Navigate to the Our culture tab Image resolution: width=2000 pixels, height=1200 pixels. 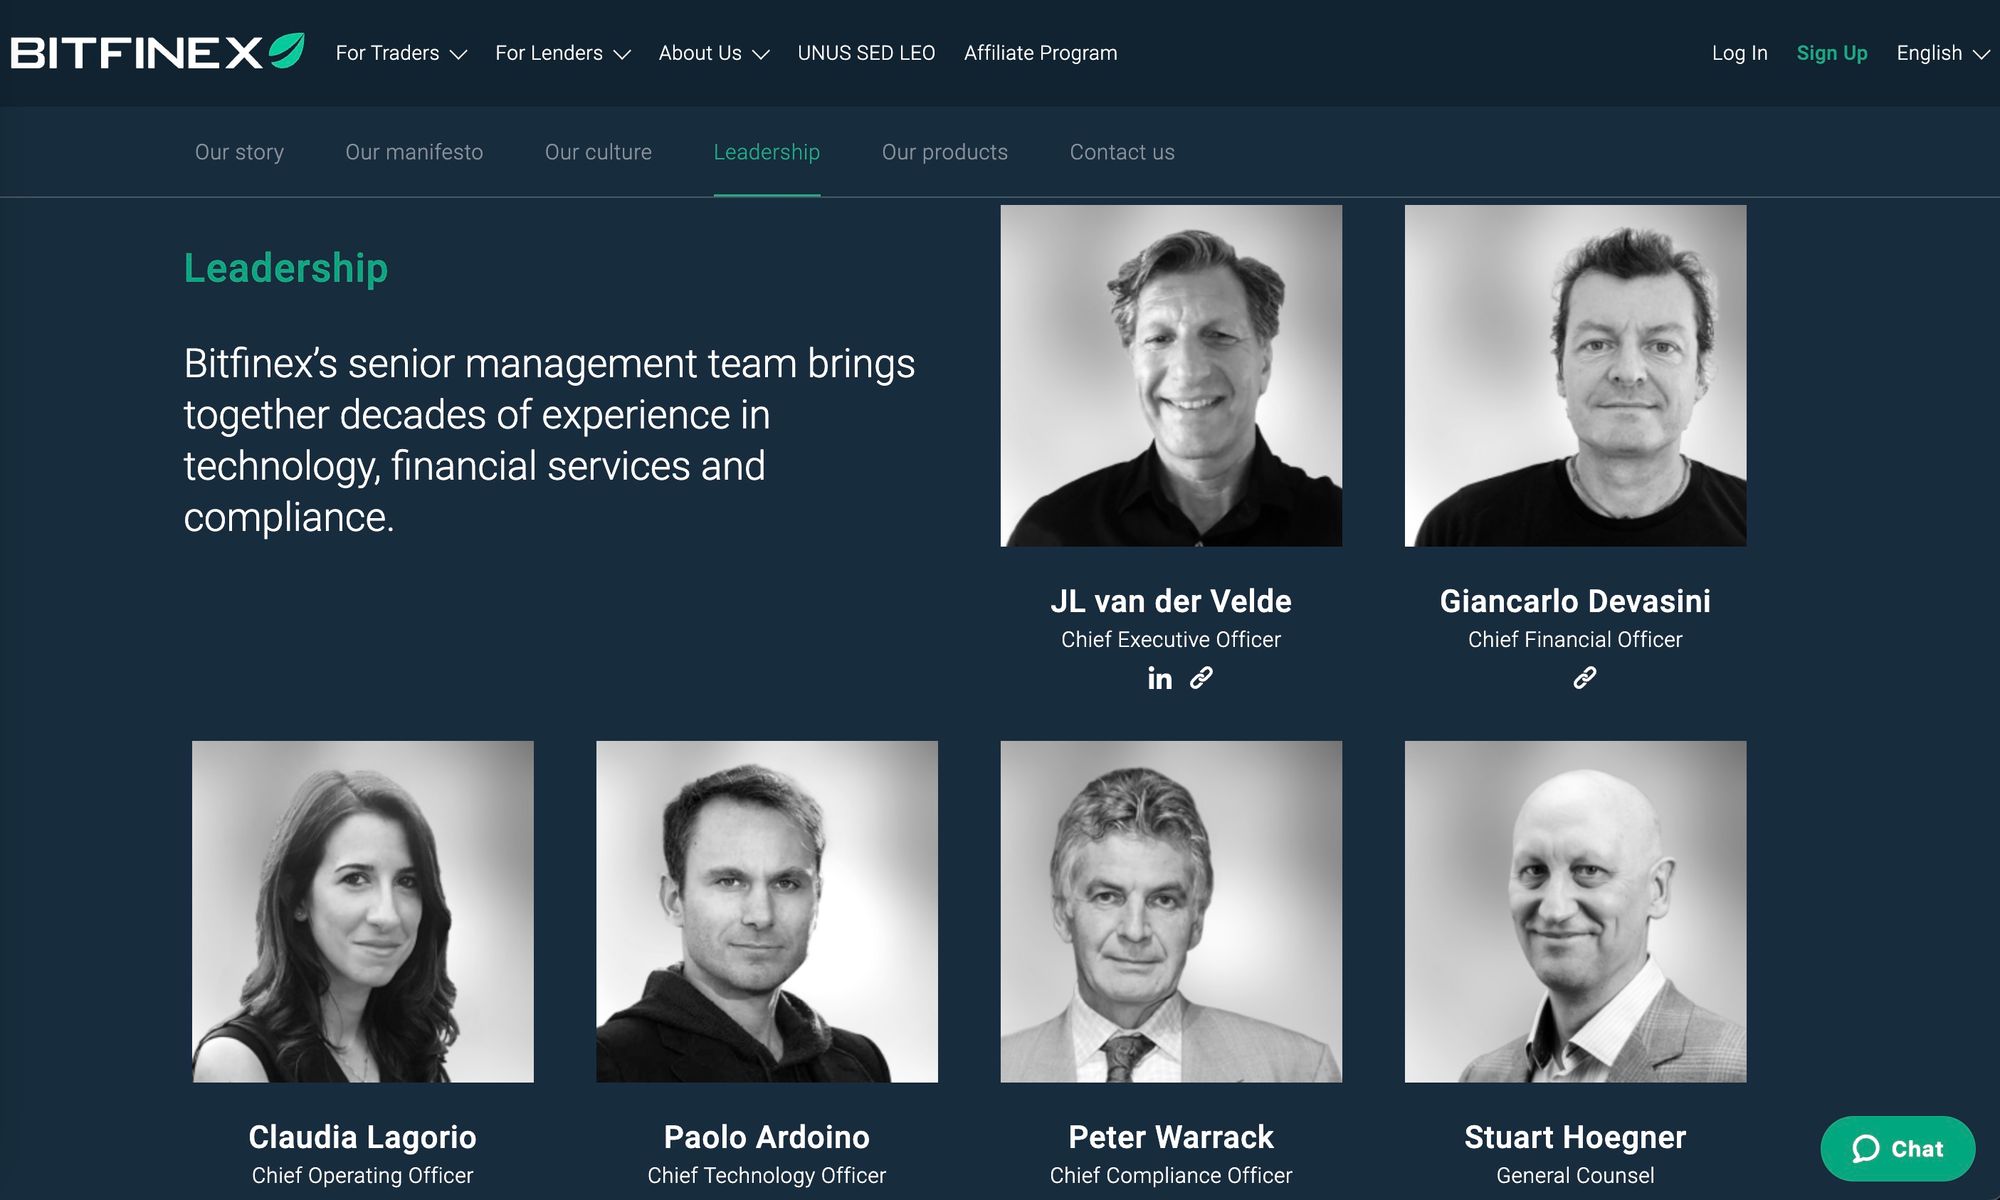(597, 151)
